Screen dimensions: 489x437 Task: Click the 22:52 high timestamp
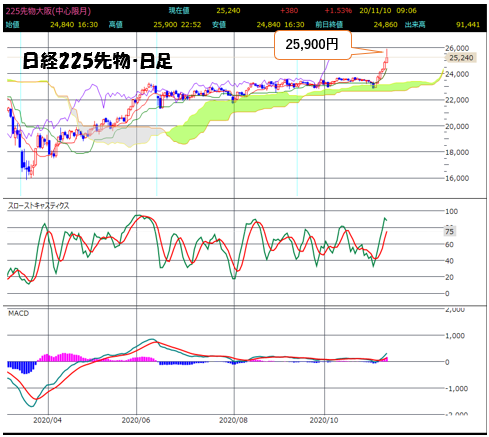pyautogui.click(x=191, y=25)
